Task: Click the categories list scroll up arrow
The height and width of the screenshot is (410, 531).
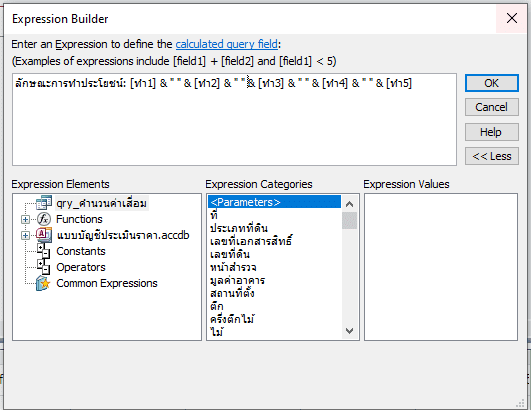Action: [349, 203]
